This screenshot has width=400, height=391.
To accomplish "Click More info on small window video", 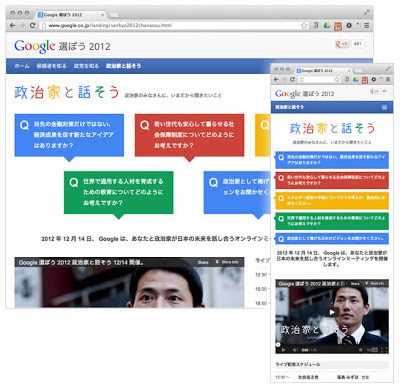I will [375, 284].
